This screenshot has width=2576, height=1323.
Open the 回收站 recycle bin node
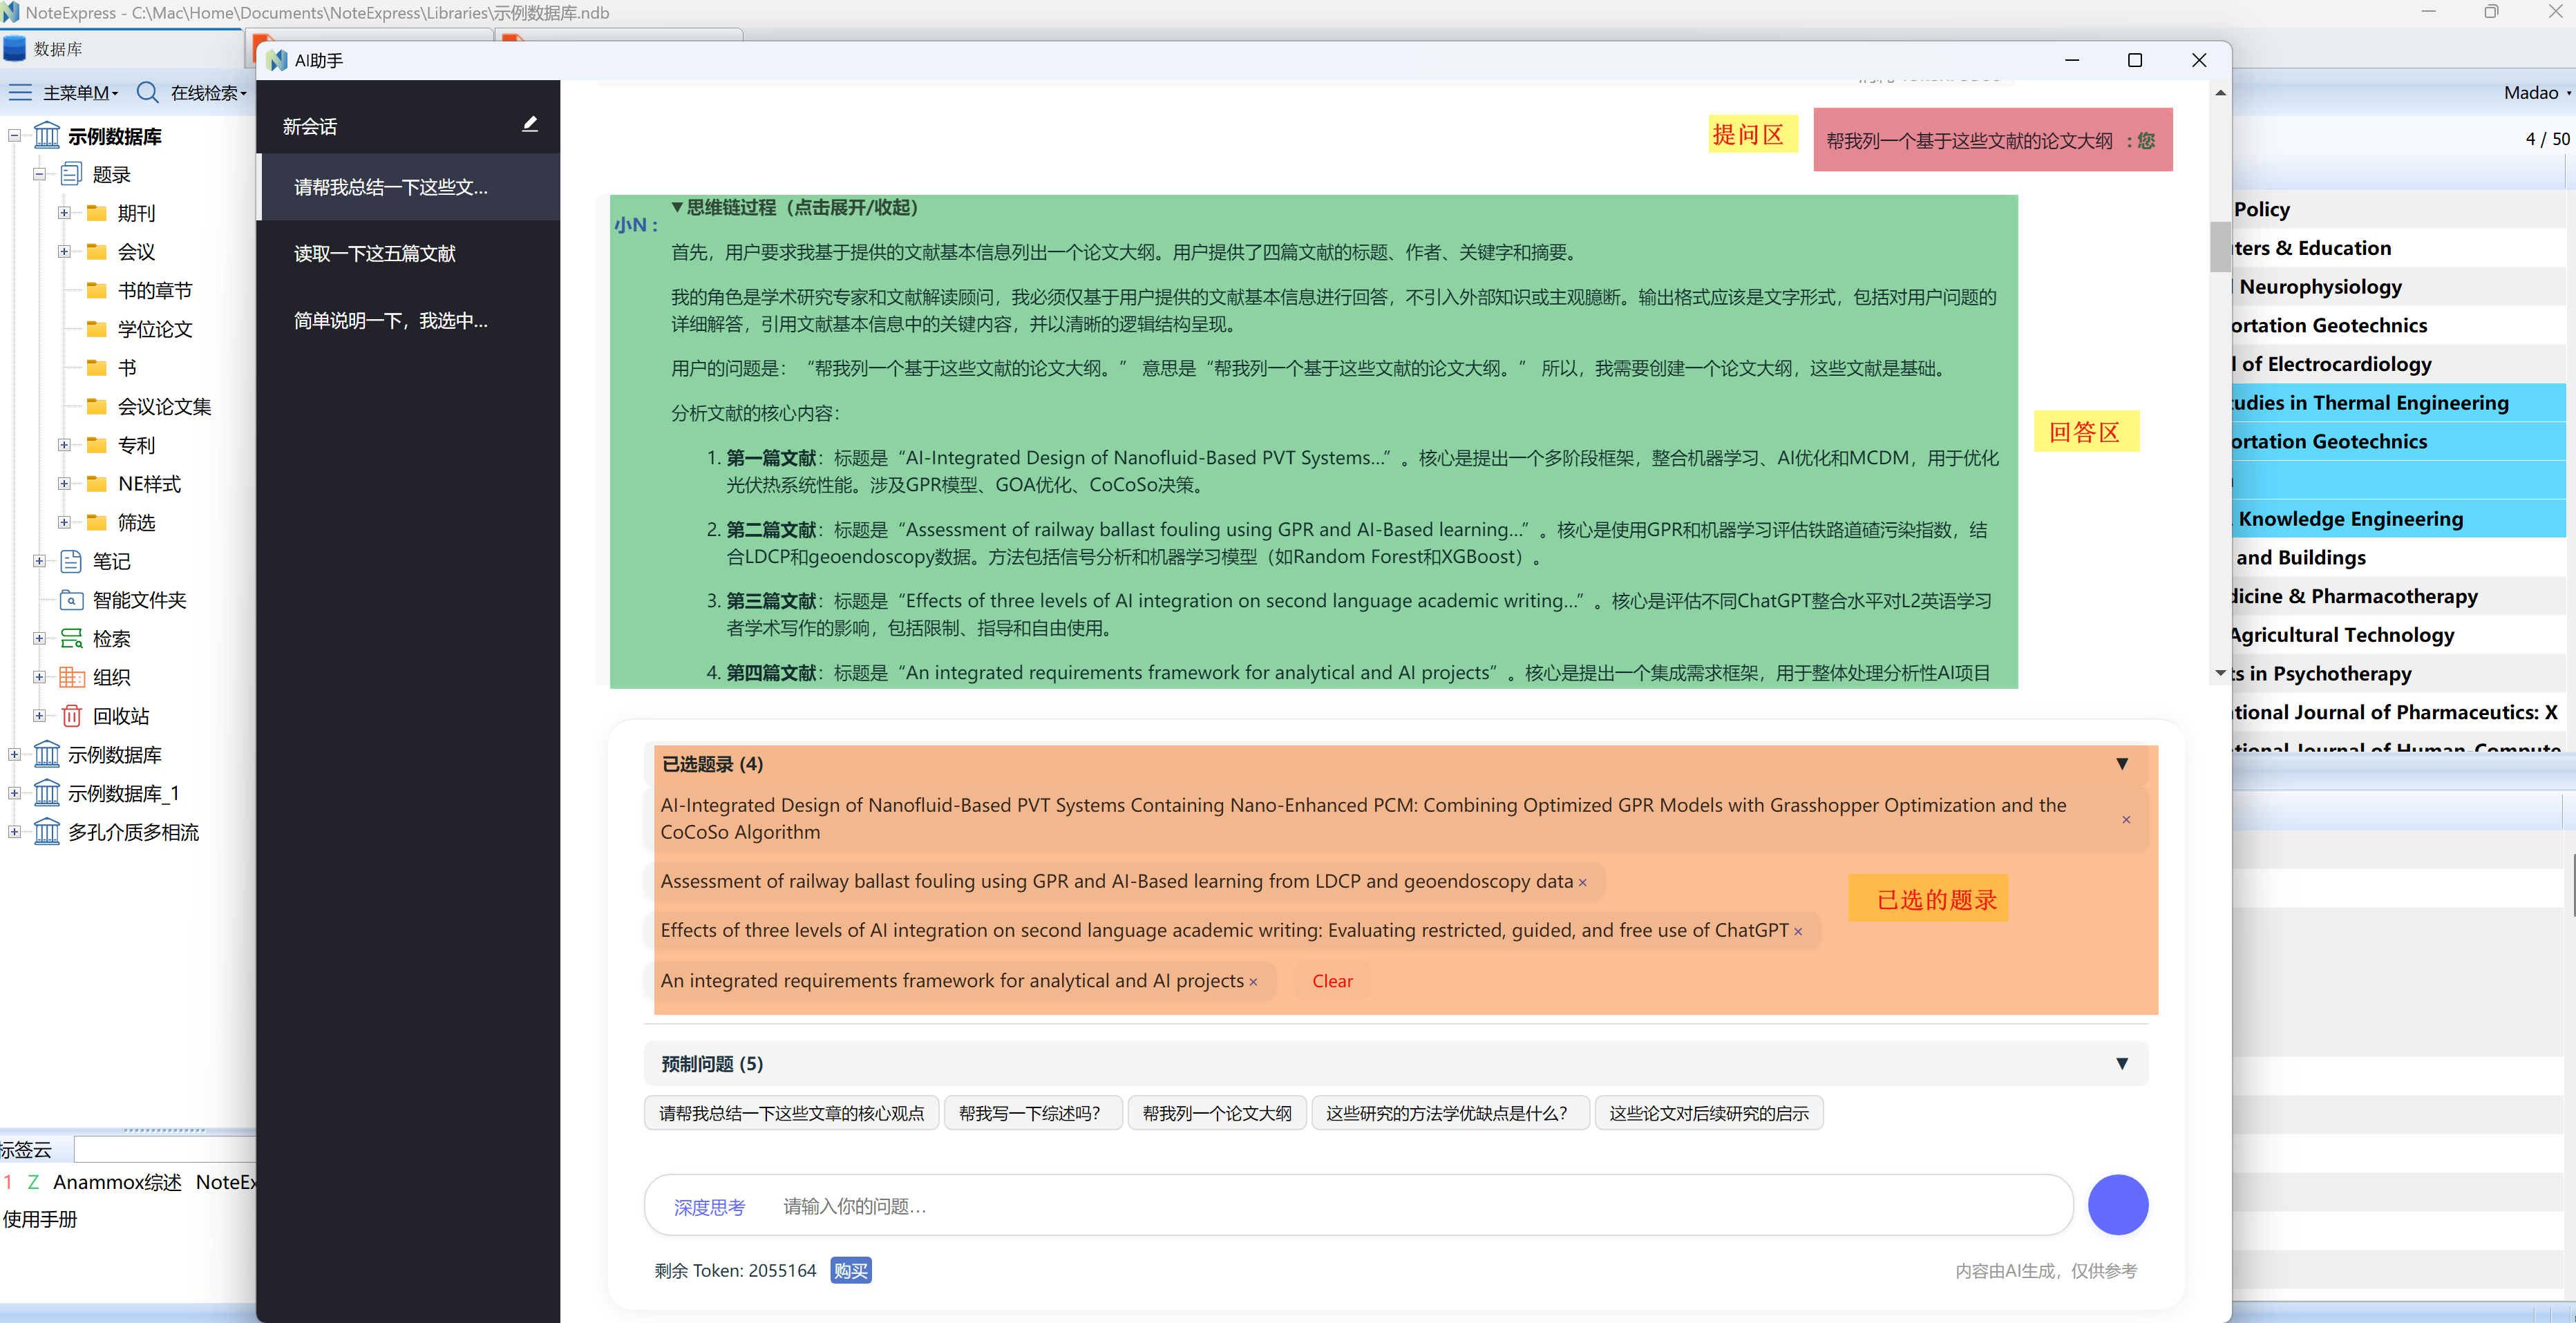(120, 716)
